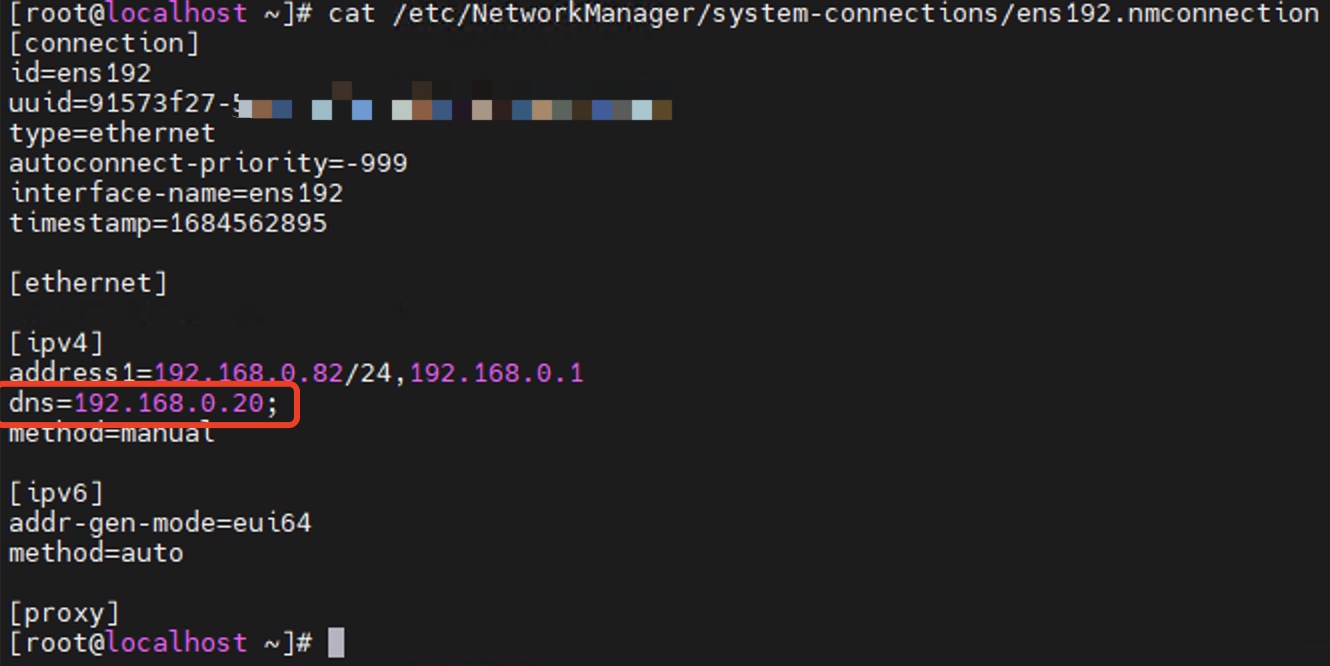Click the [ipv6] section header
The width and height of the screenshot is (1330, 666).
pyautogui.click(x=56, y=493)
